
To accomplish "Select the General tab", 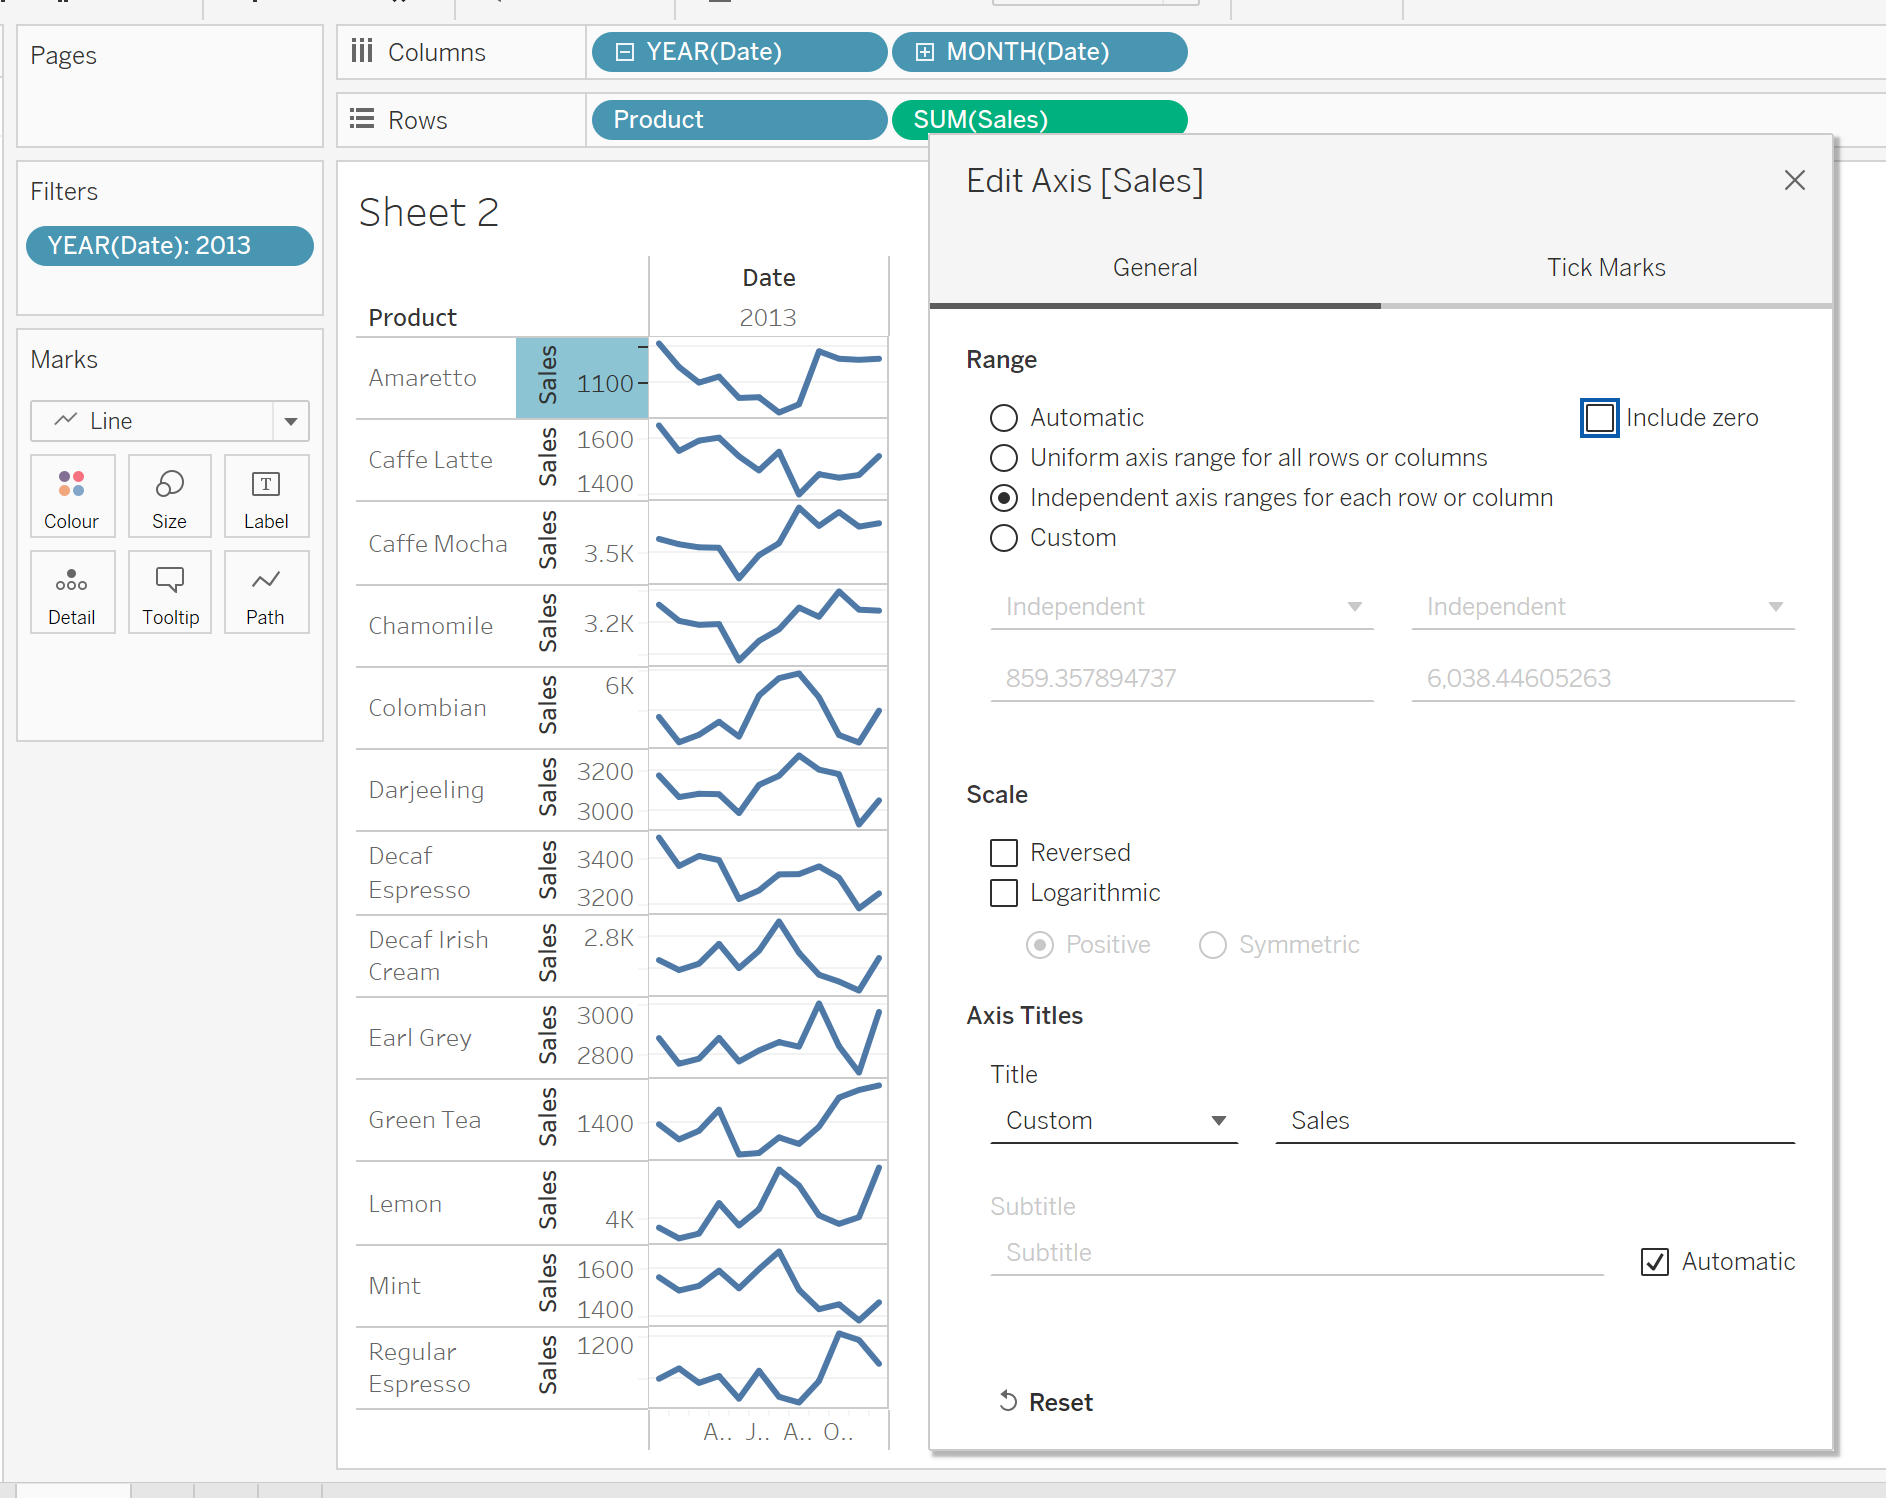I will 1155,268.
